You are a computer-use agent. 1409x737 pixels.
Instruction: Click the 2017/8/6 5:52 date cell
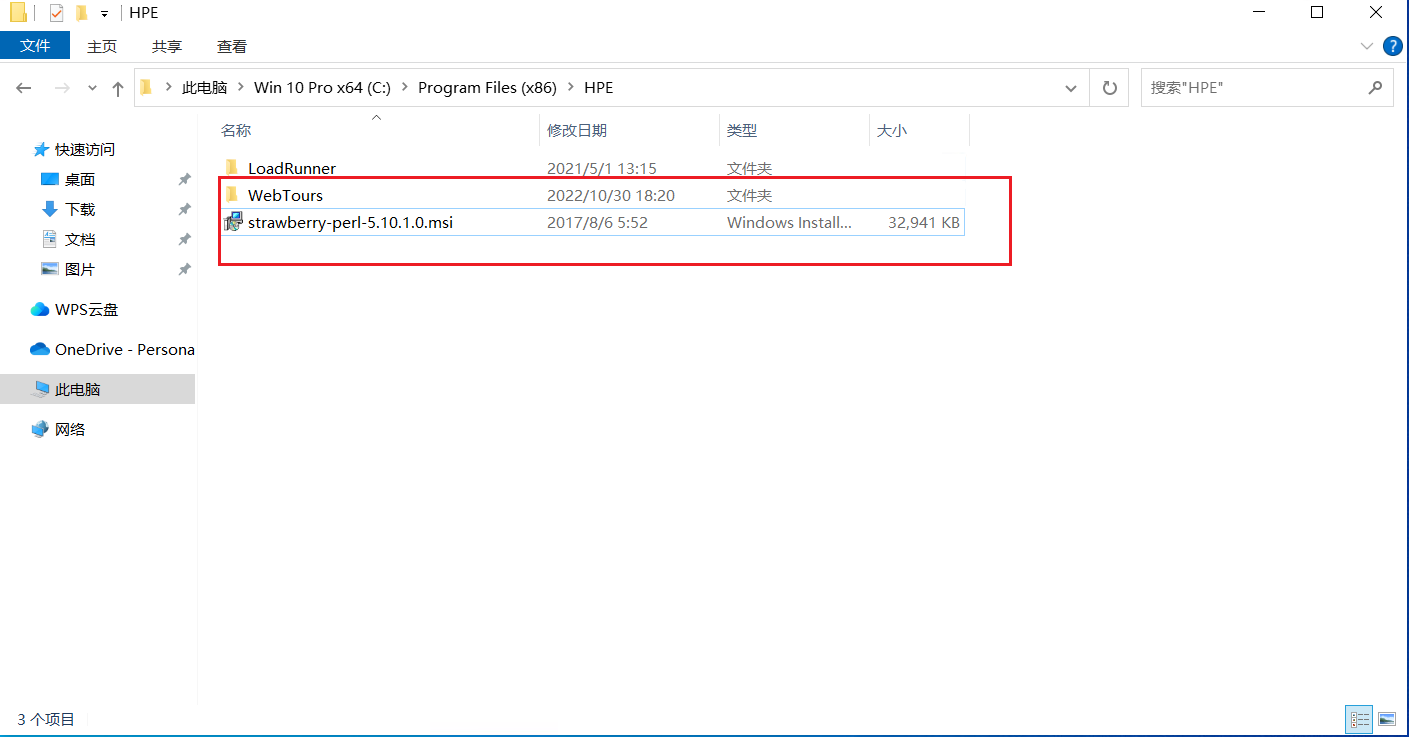597,222
